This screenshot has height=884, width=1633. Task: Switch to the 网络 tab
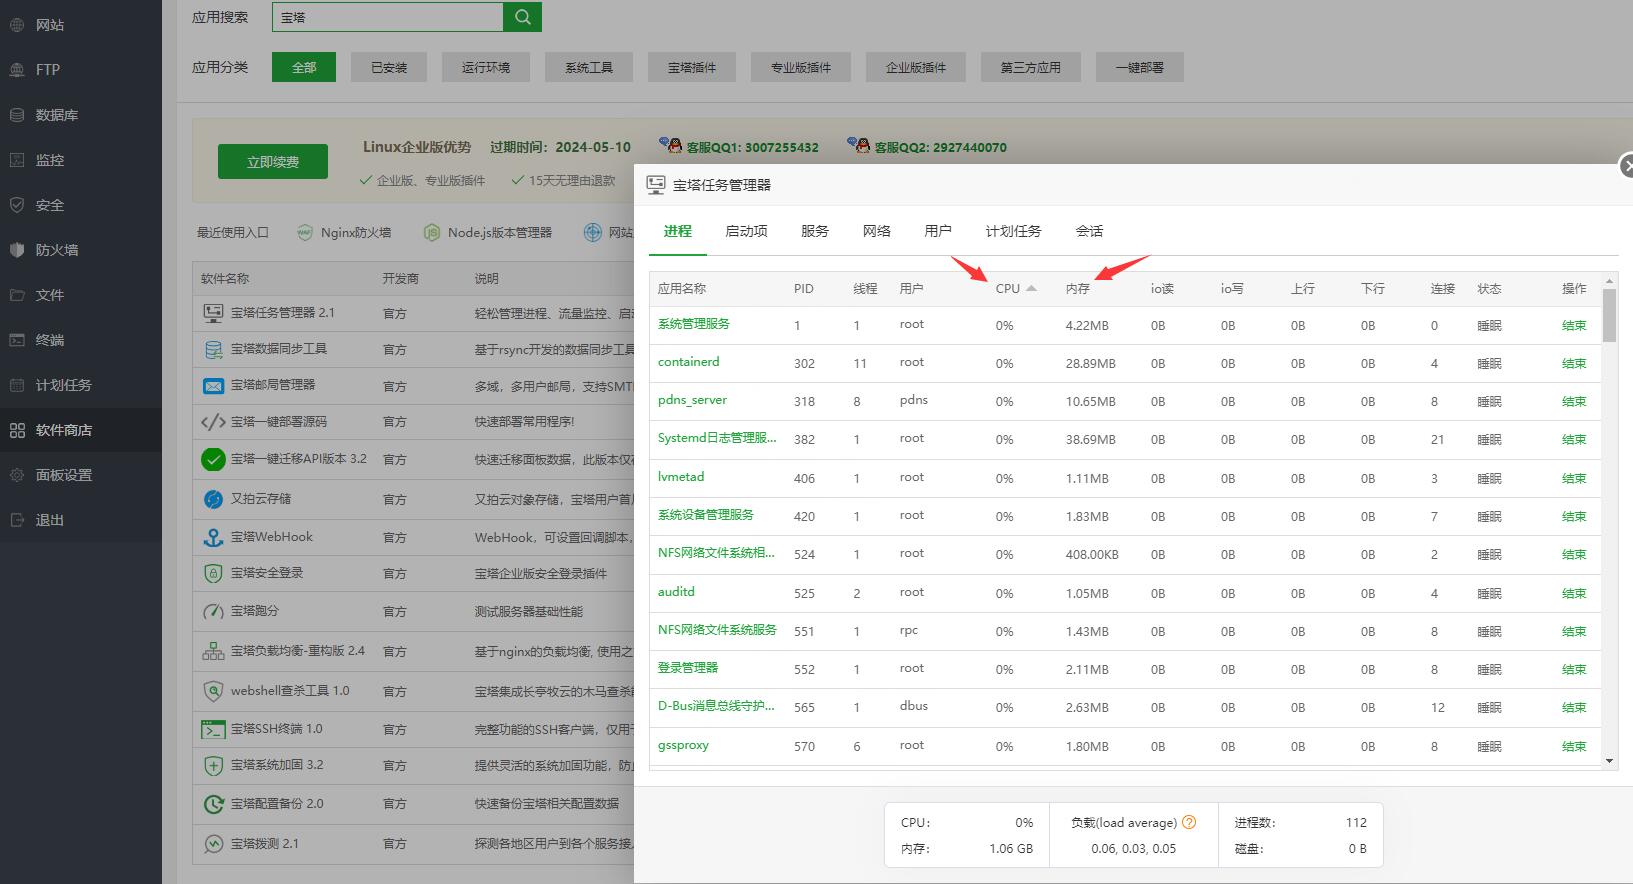(x=876, y=231)
